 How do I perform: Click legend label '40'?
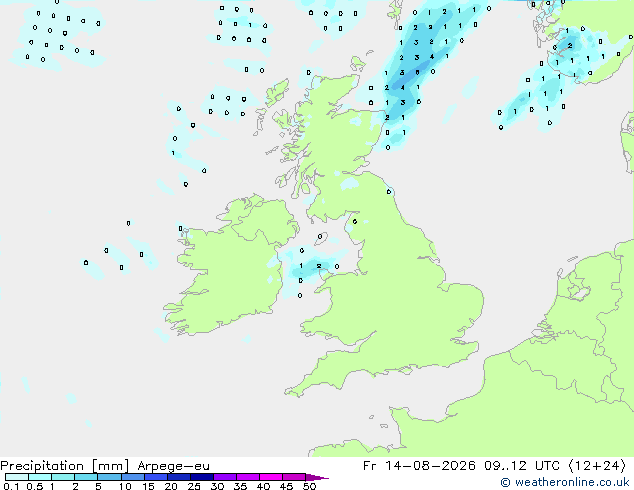click(263, 486)
